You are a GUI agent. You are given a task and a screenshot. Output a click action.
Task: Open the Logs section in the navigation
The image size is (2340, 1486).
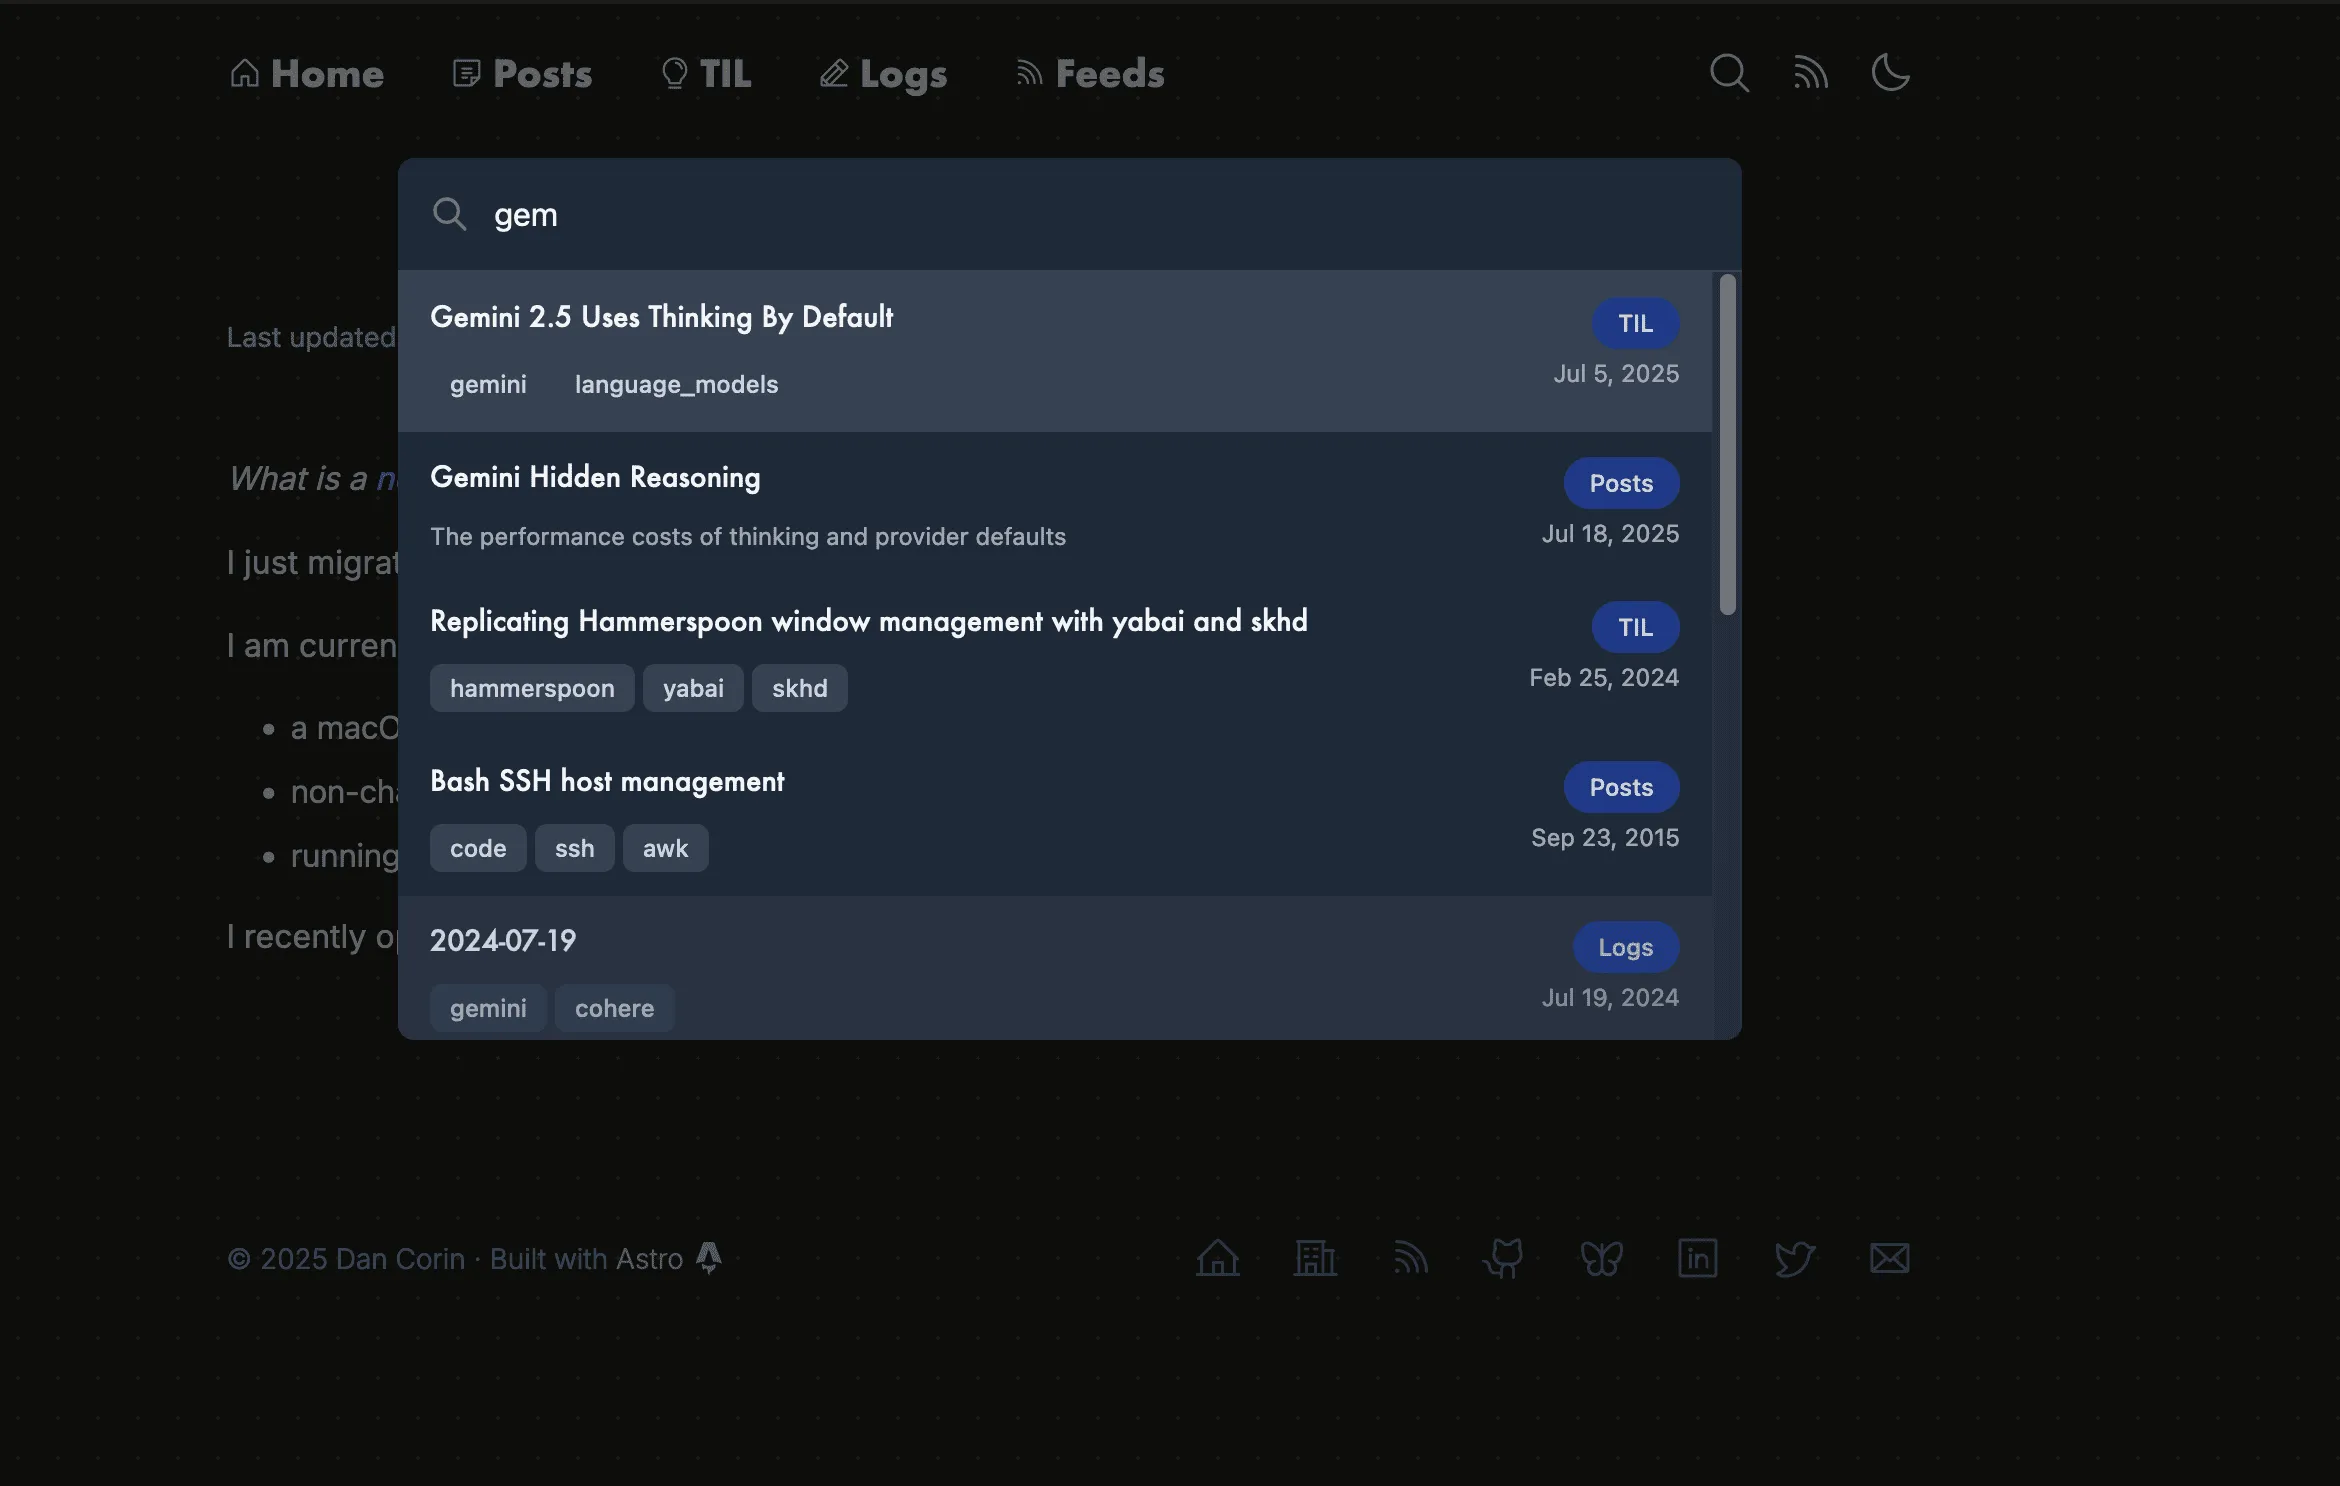pyautogui.click(x=883, y=74)
